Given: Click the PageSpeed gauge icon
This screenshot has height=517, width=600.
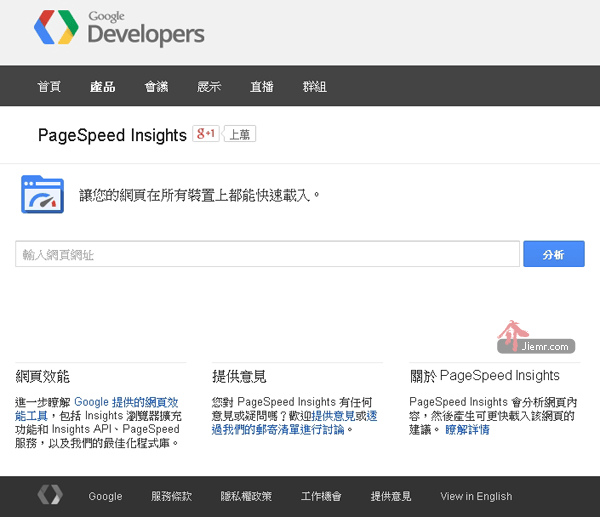Looking at the screenshot, I should click(x=42, y=194).
